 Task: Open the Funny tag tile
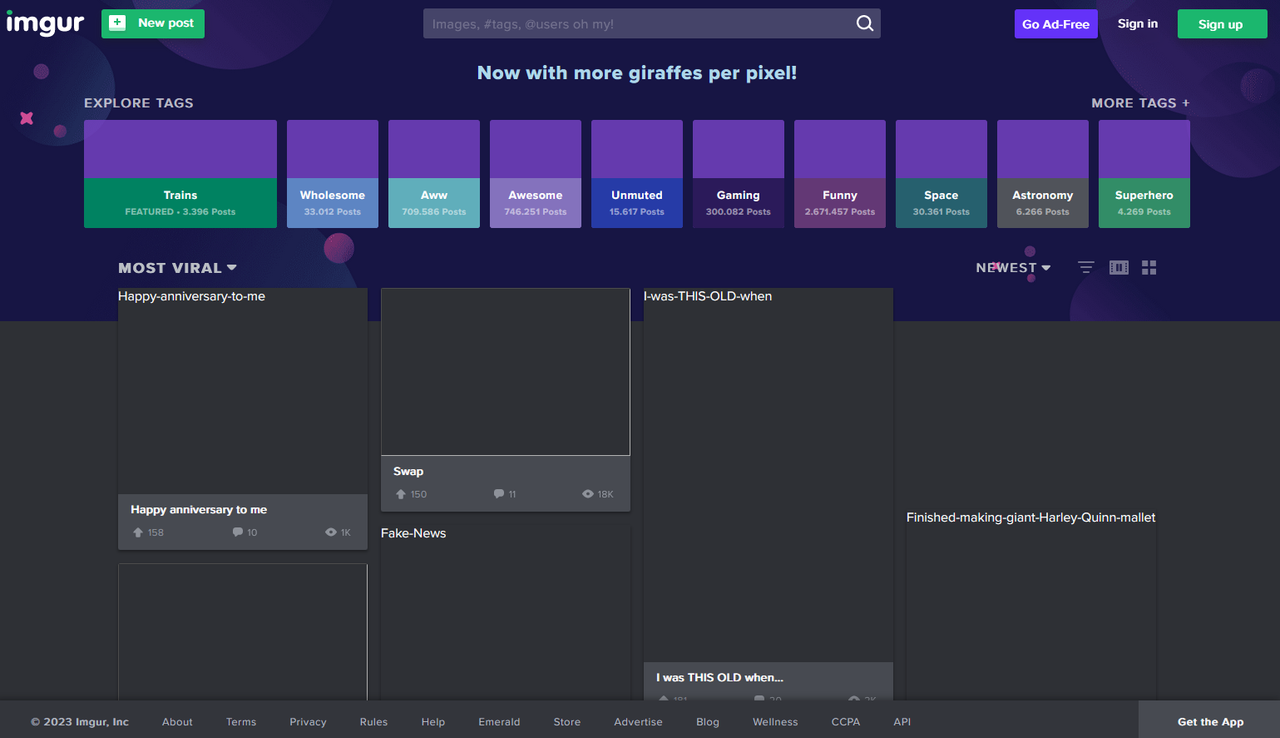point(840,174)
